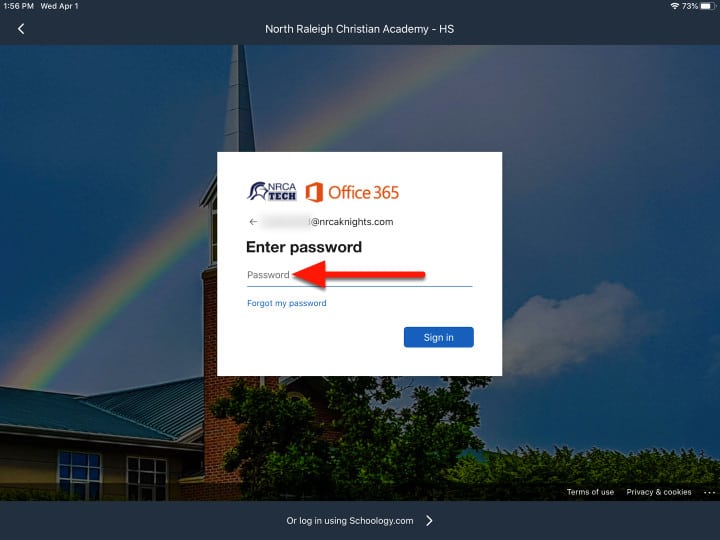Tap the Wed Apr 1 date

[59, 6]
